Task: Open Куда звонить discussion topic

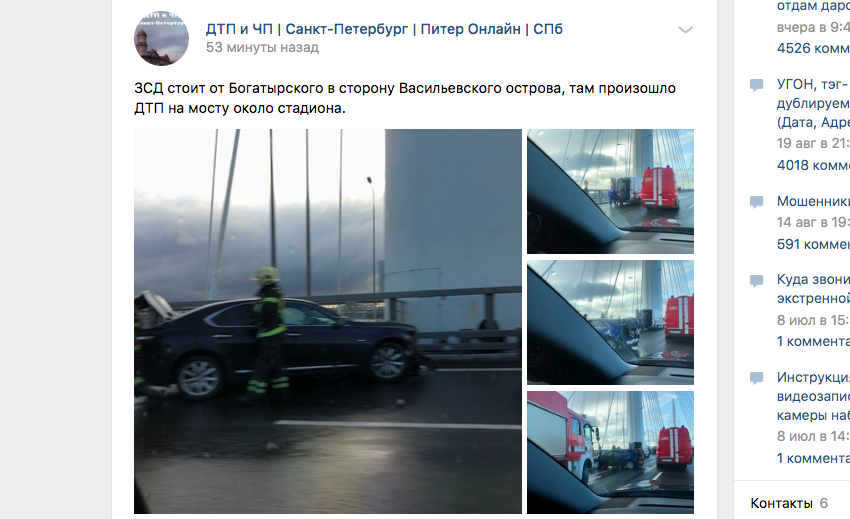Action: [x=813, y=289]
